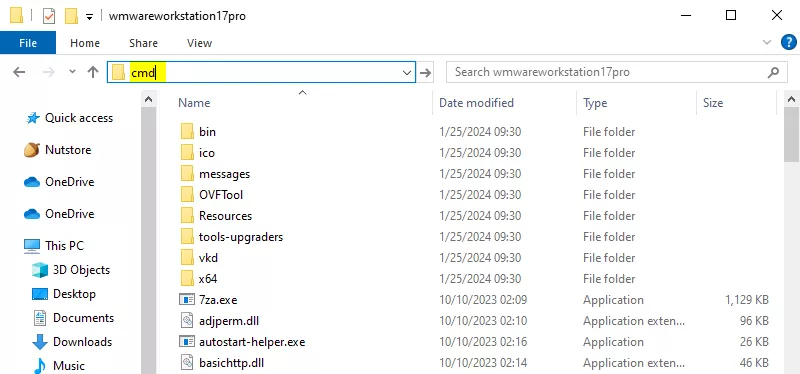The height and width of the screenshot is (374, 800).
Task: Select the vkd folder
Action: 208,258
